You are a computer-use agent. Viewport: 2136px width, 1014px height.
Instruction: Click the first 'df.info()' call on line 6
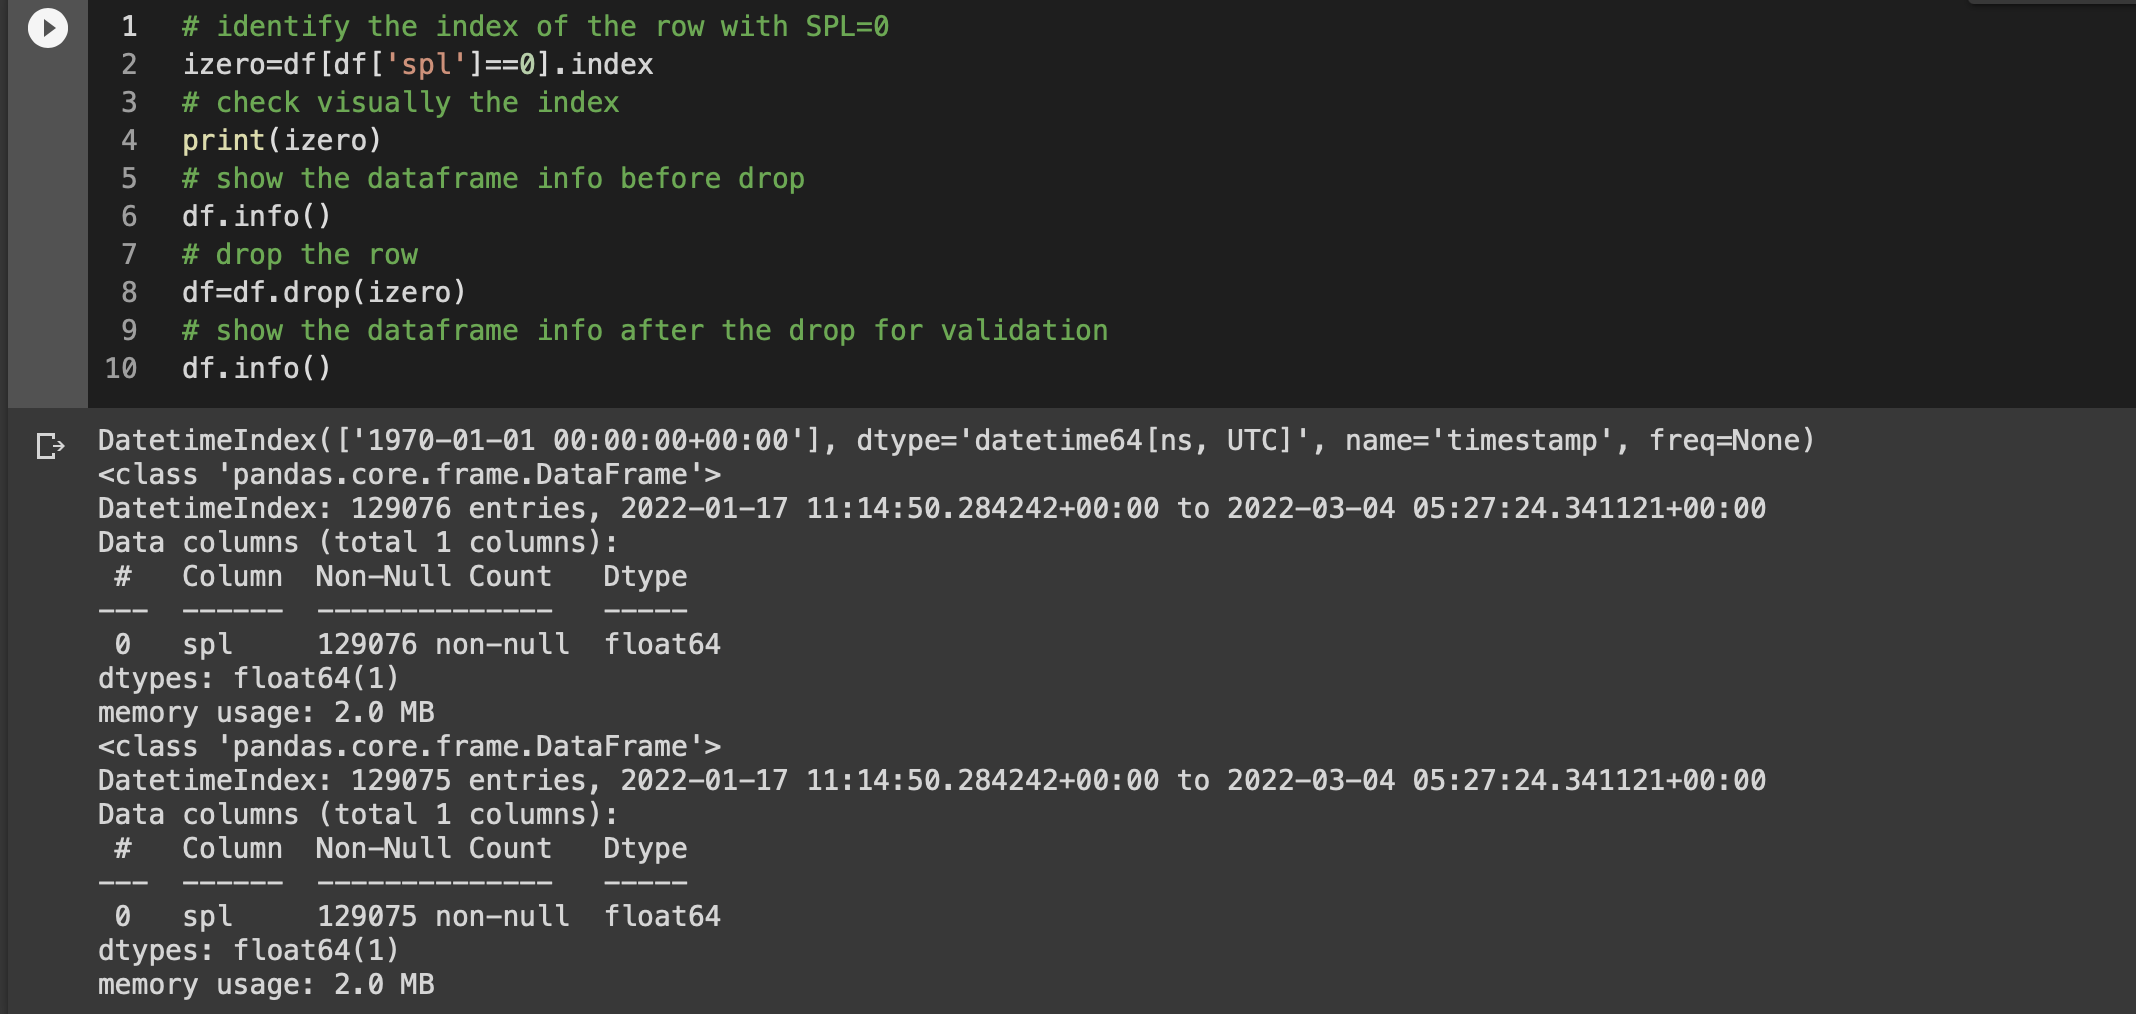click(256, 217)
